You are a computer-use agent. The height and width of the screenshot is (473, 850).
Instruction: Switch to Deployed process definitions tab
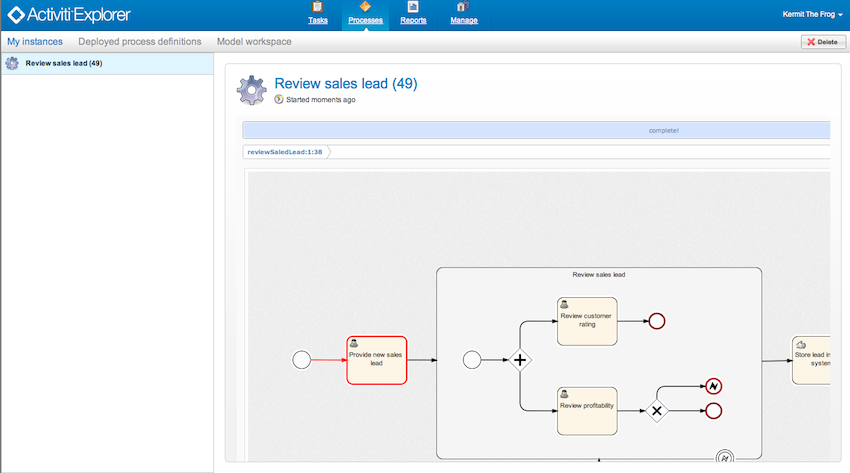(x=139, y=42)
